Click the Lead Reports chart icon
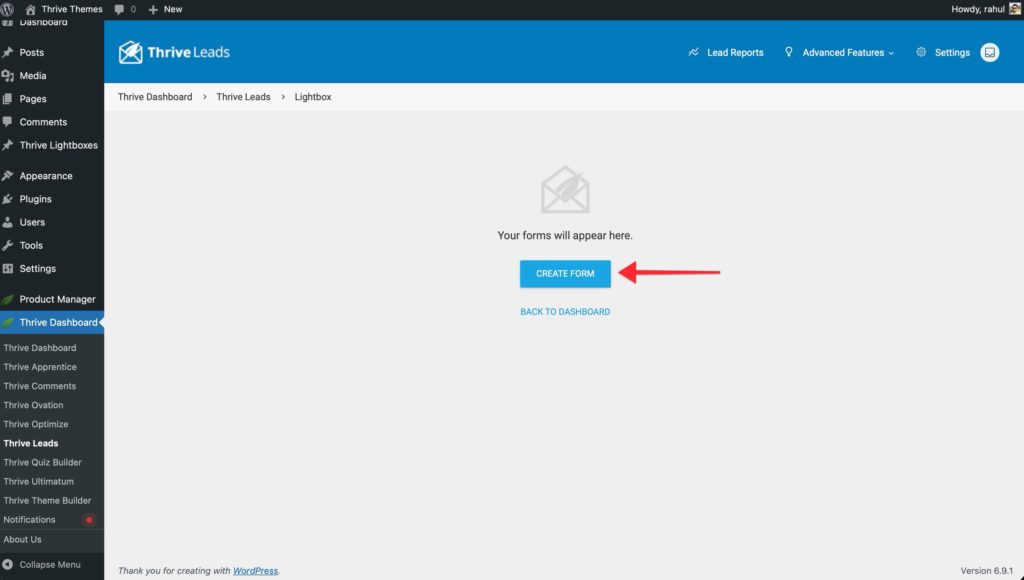 point(693,52)
